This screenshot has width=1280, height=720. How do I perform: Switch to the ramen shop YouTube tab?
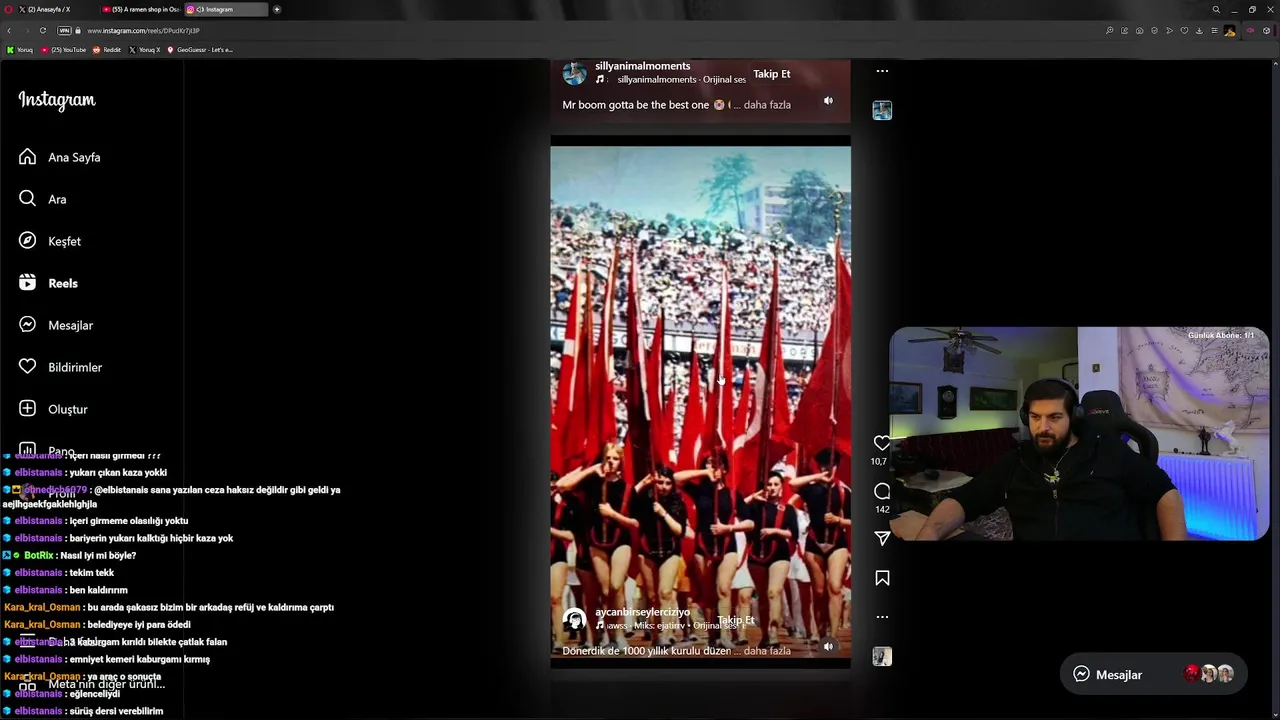pos(141,9)
